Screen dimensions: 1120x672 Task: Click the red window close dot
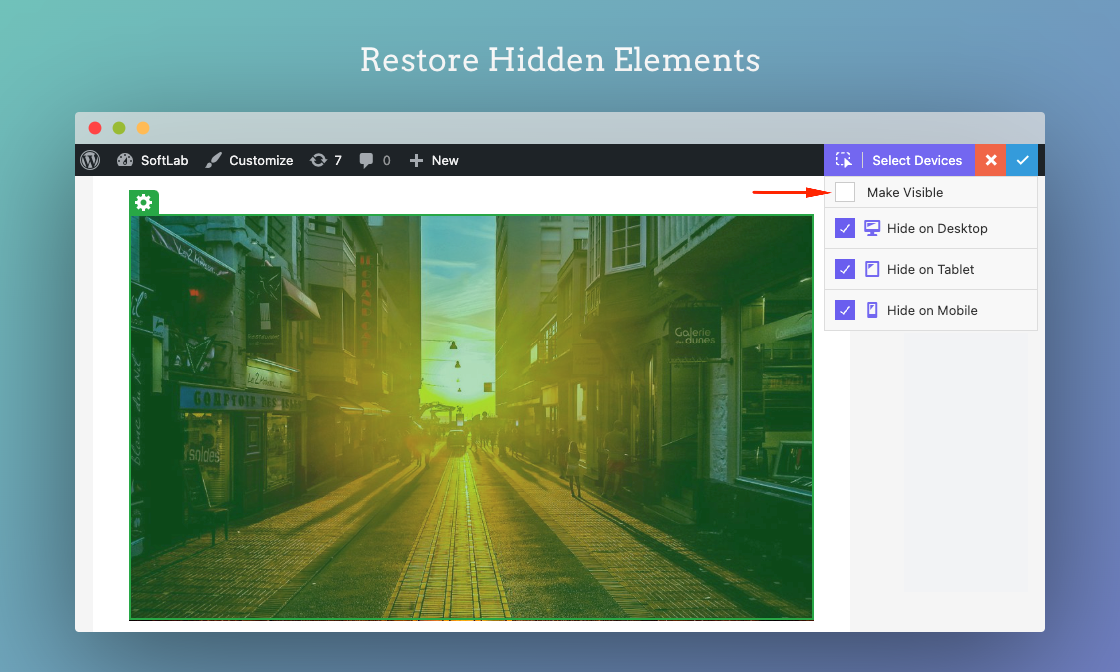(95, 128)
